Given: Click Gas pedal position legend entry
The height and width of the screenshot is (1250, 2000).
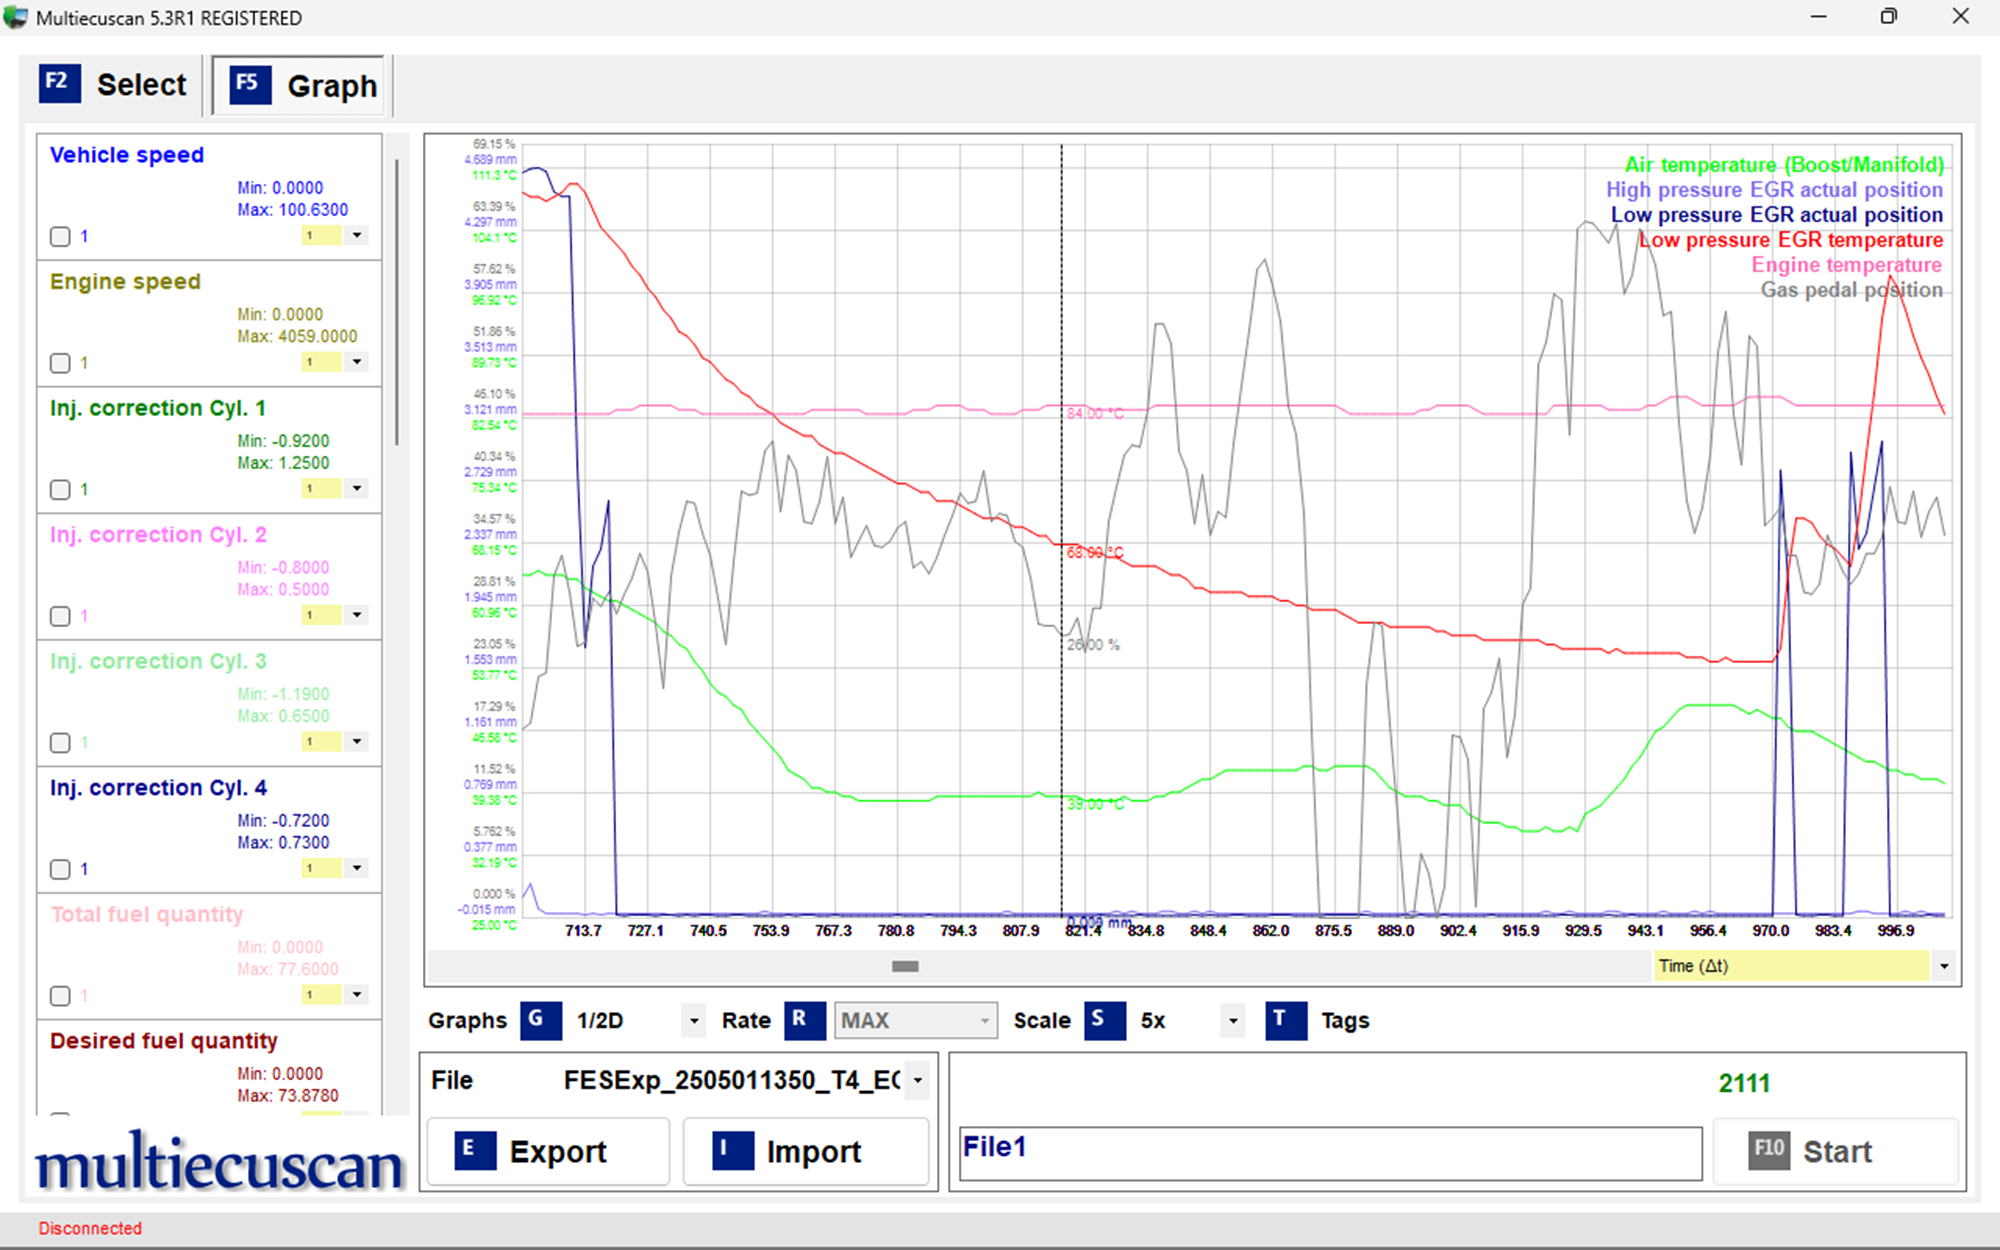Looking at the screenshot, I should point(1851,290).
